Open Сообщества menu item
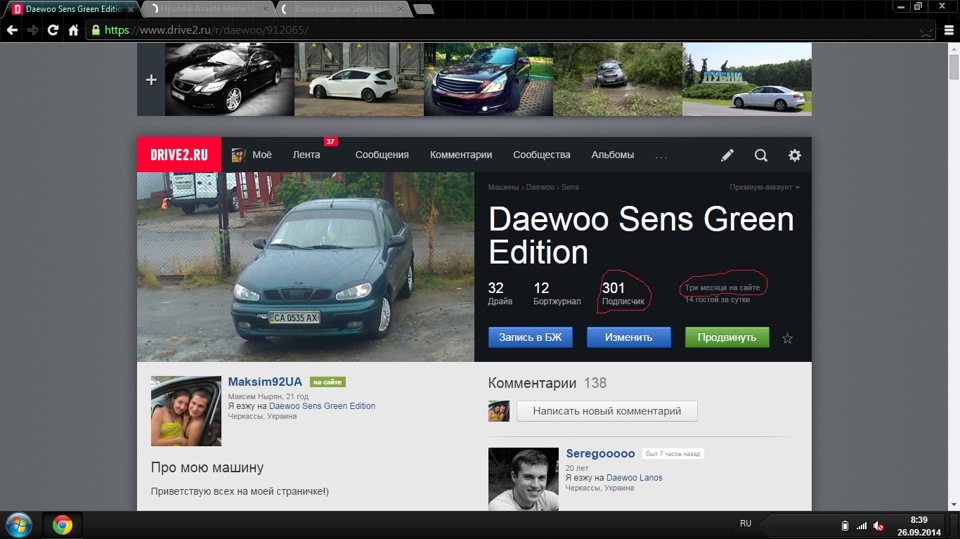 point(542,155)
